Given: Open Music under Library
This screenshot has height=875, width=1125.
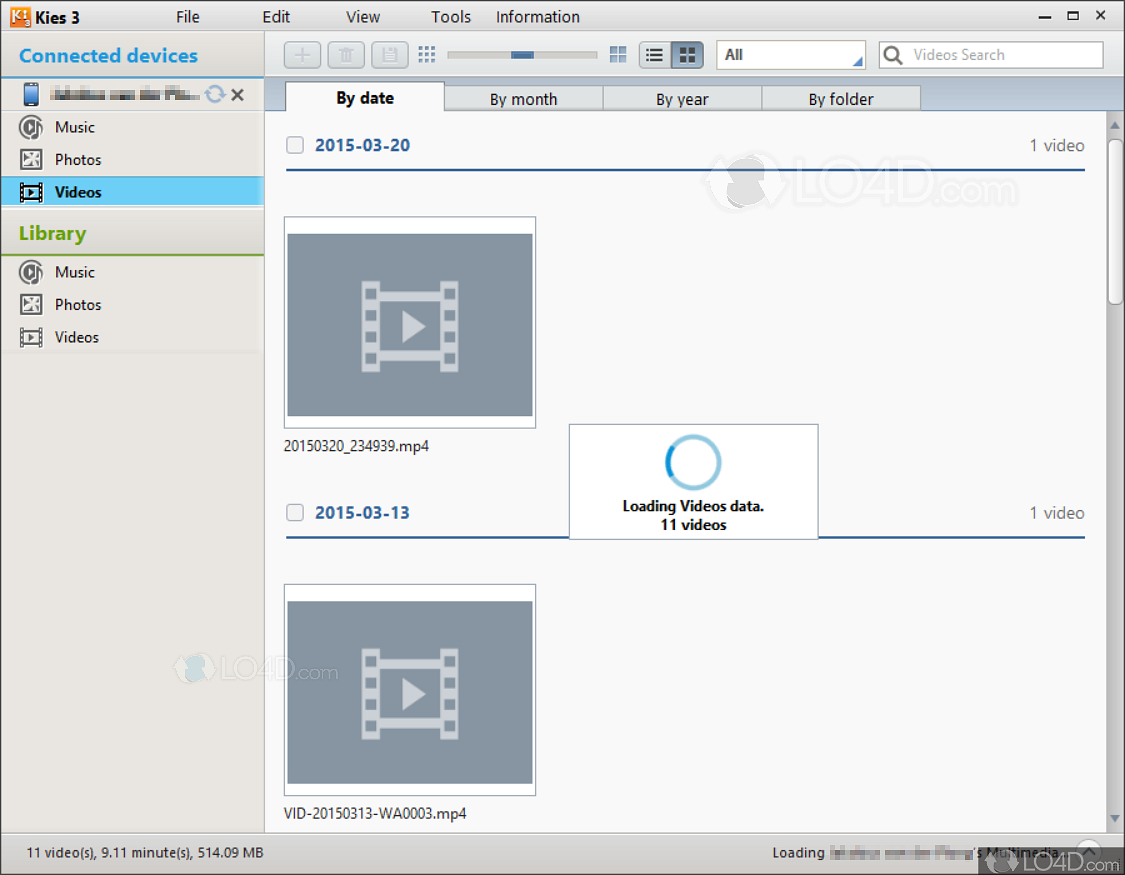Looking at the screenshot, I should [133, 272].
